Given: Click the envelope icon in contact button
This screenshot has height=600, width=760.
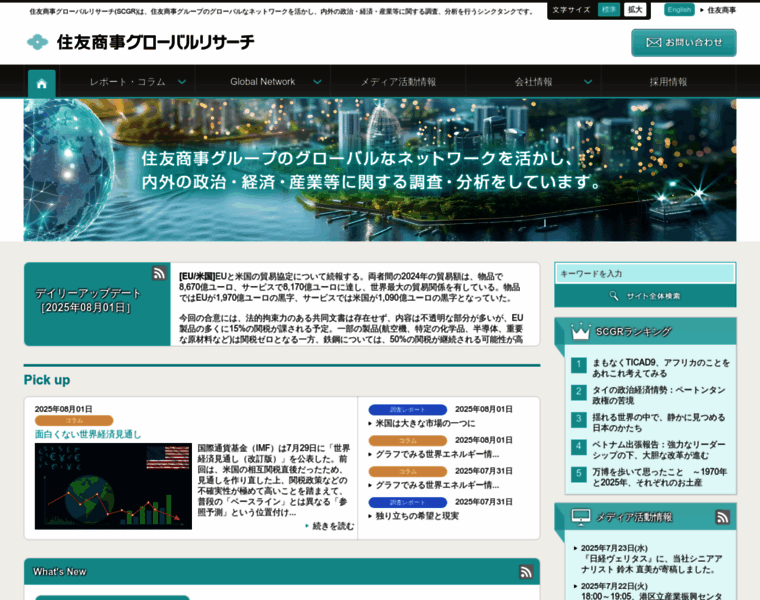Looking at the screenshot, I should (x=653, y=43).
